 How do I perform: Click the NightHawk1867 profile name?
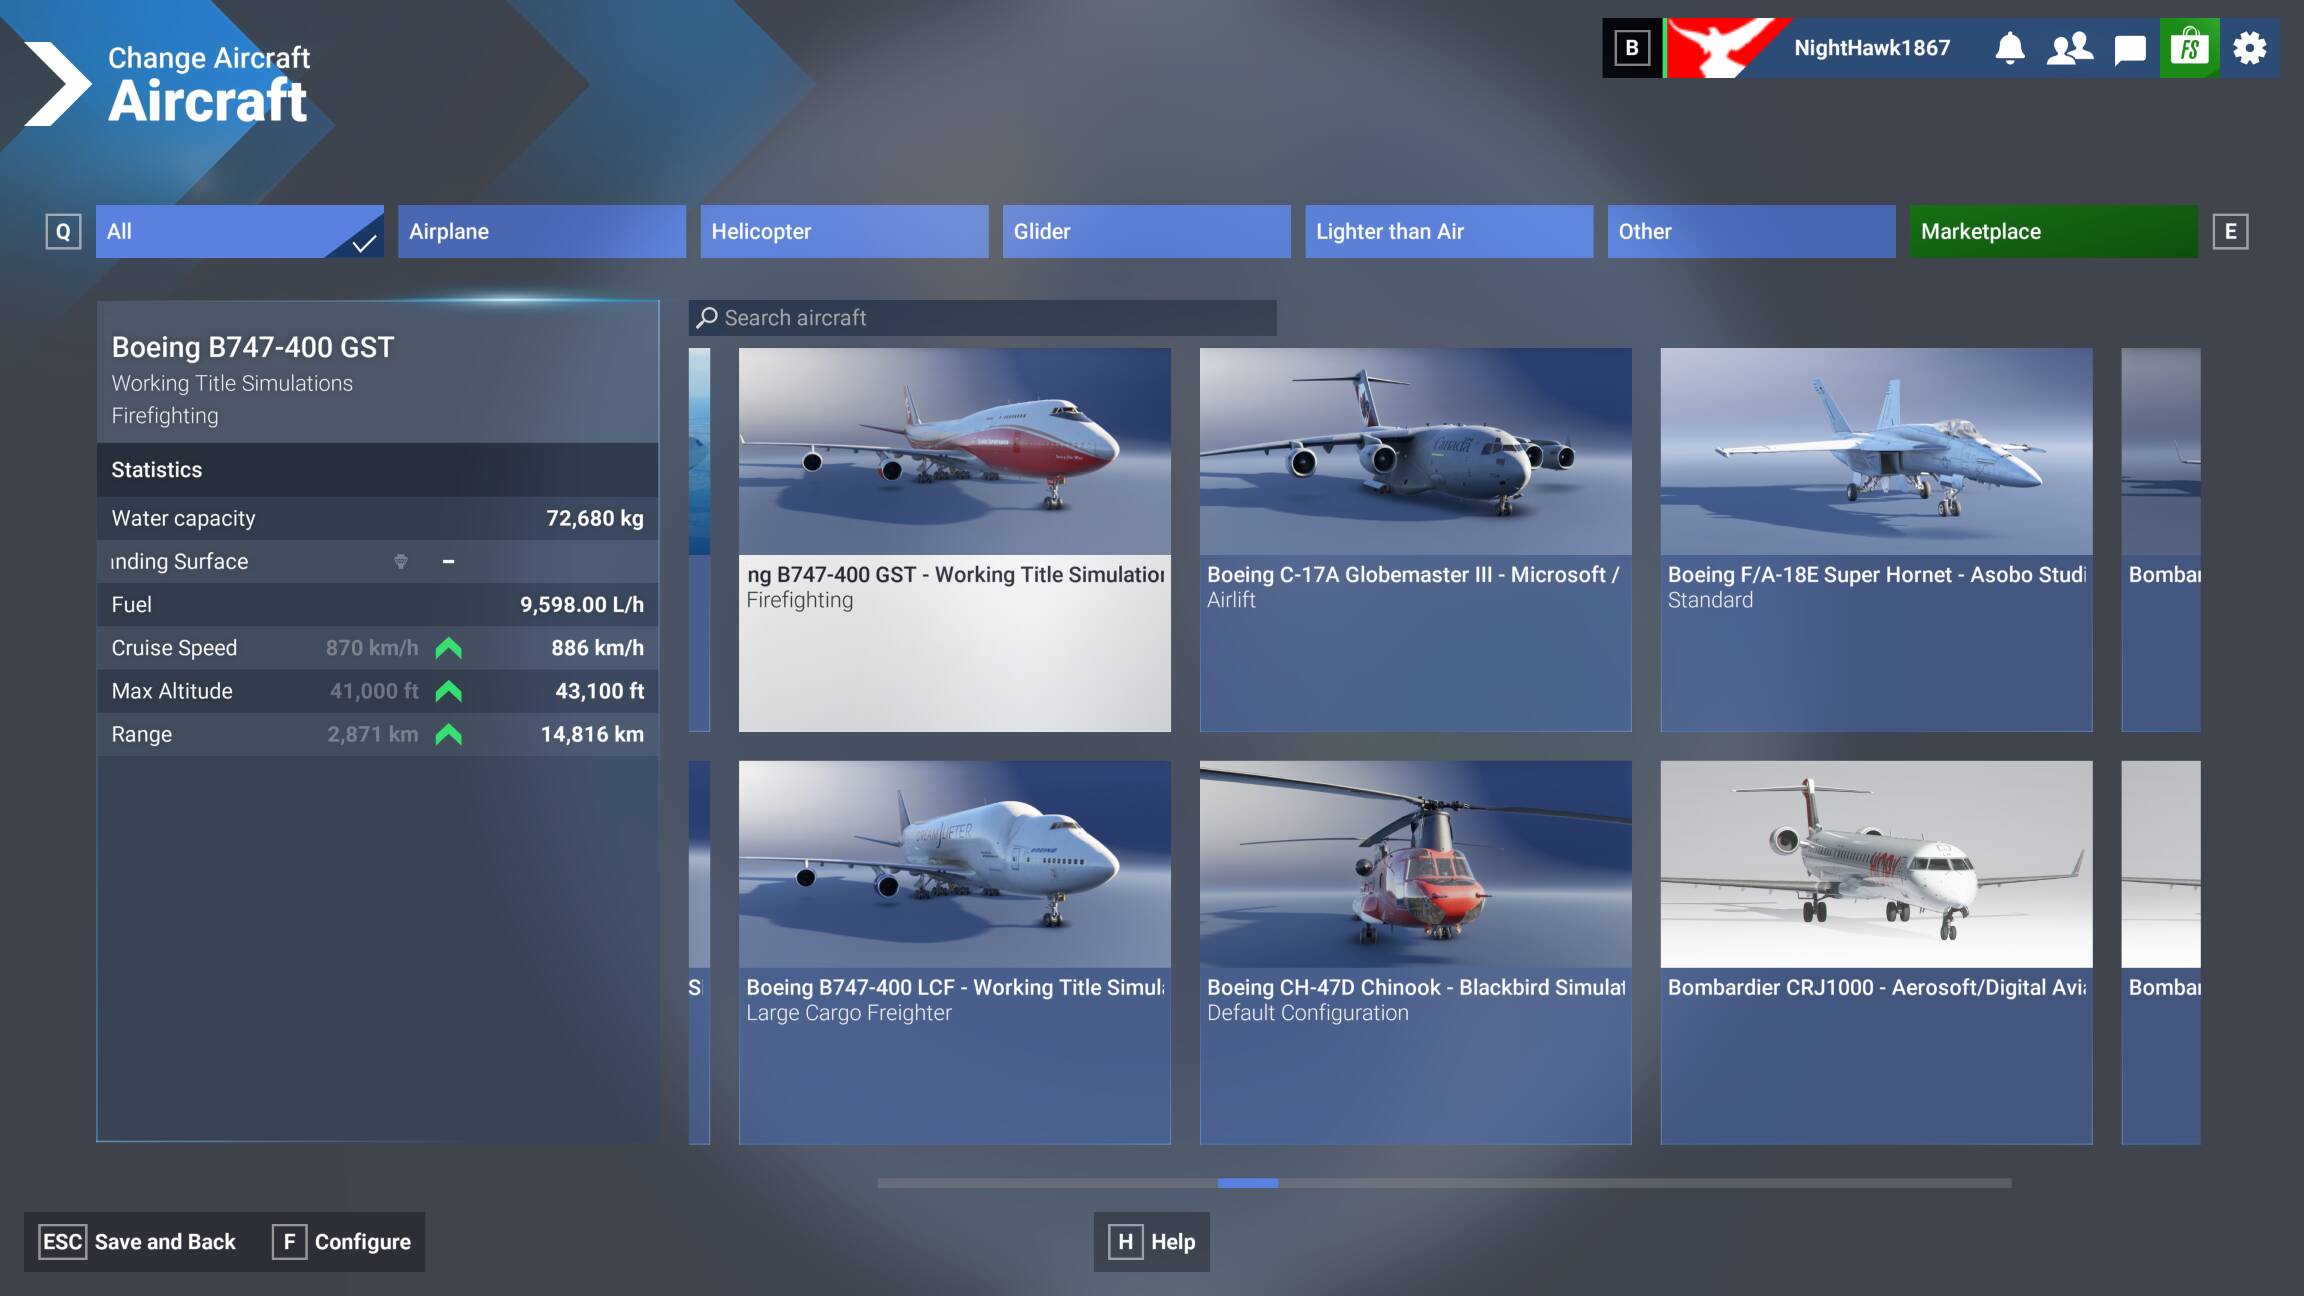[1872, 48]
